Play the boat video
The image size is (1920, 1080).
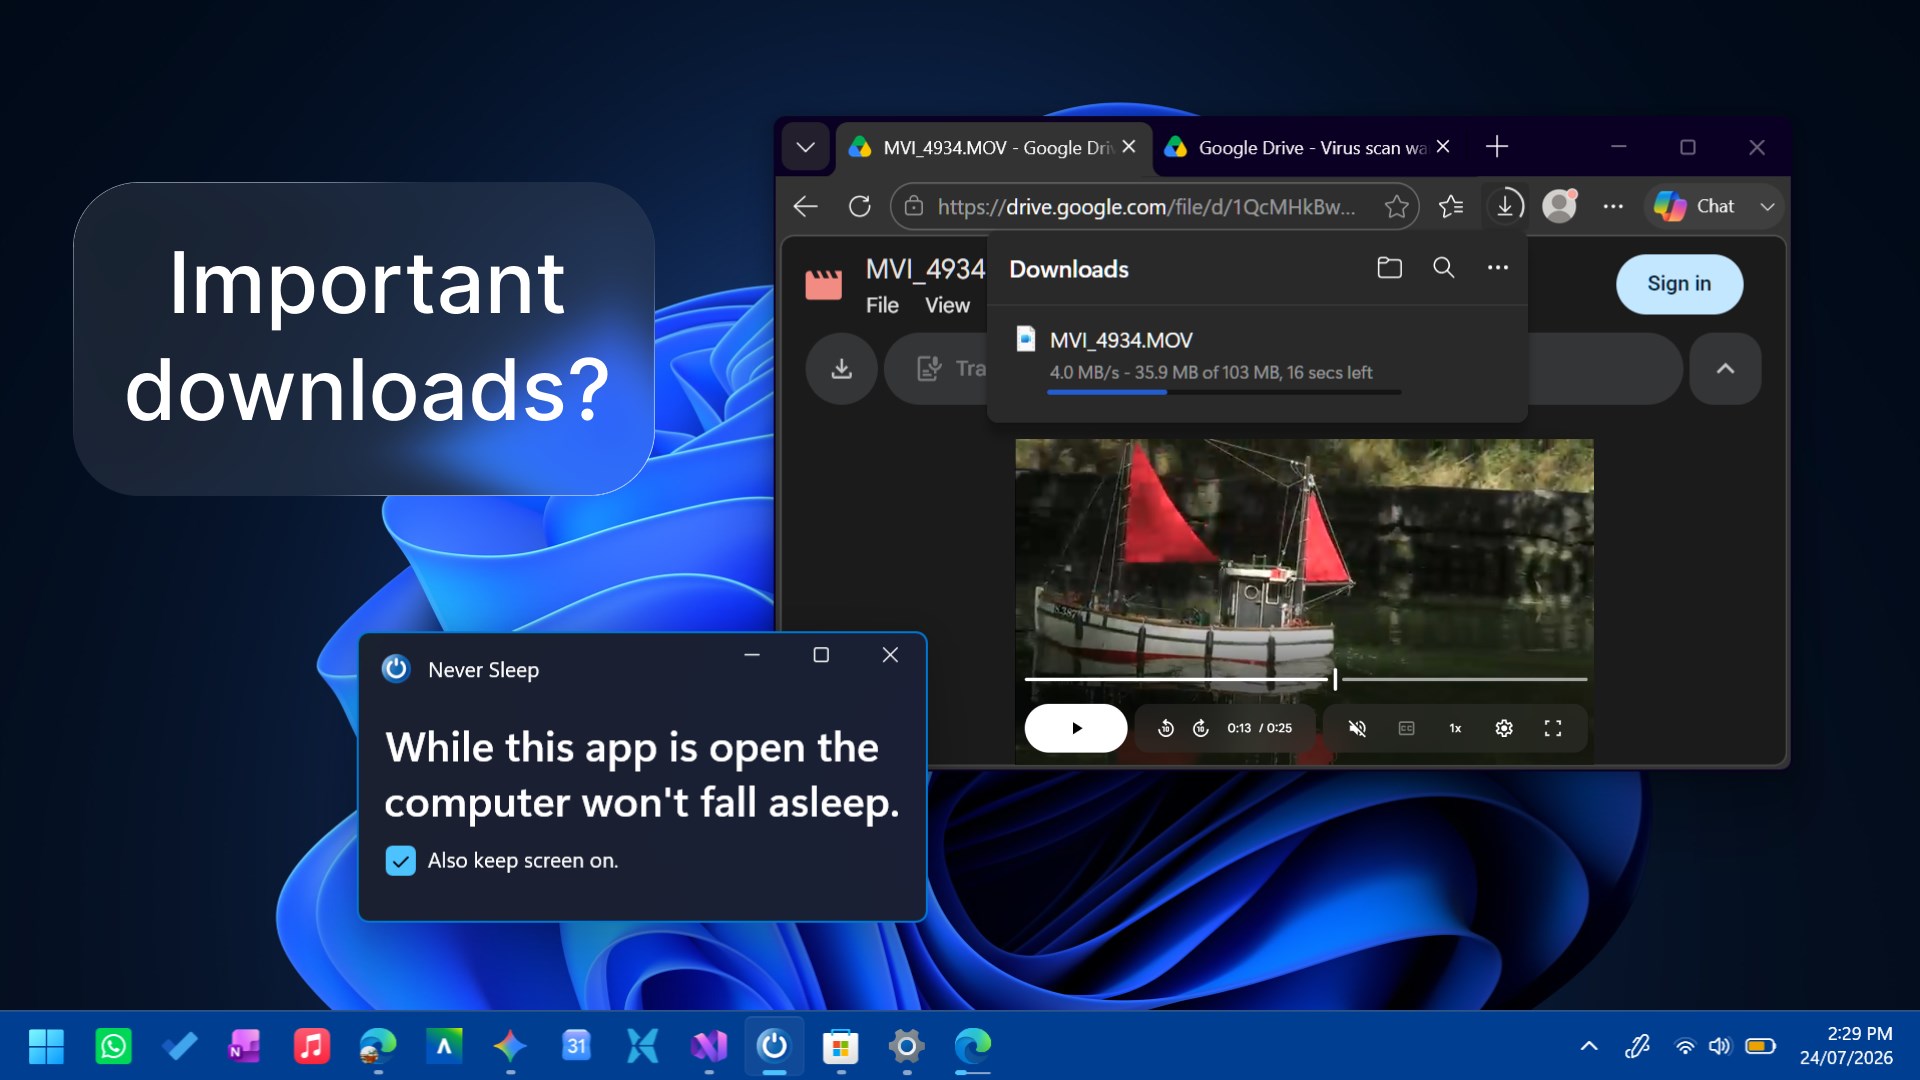1076,728
